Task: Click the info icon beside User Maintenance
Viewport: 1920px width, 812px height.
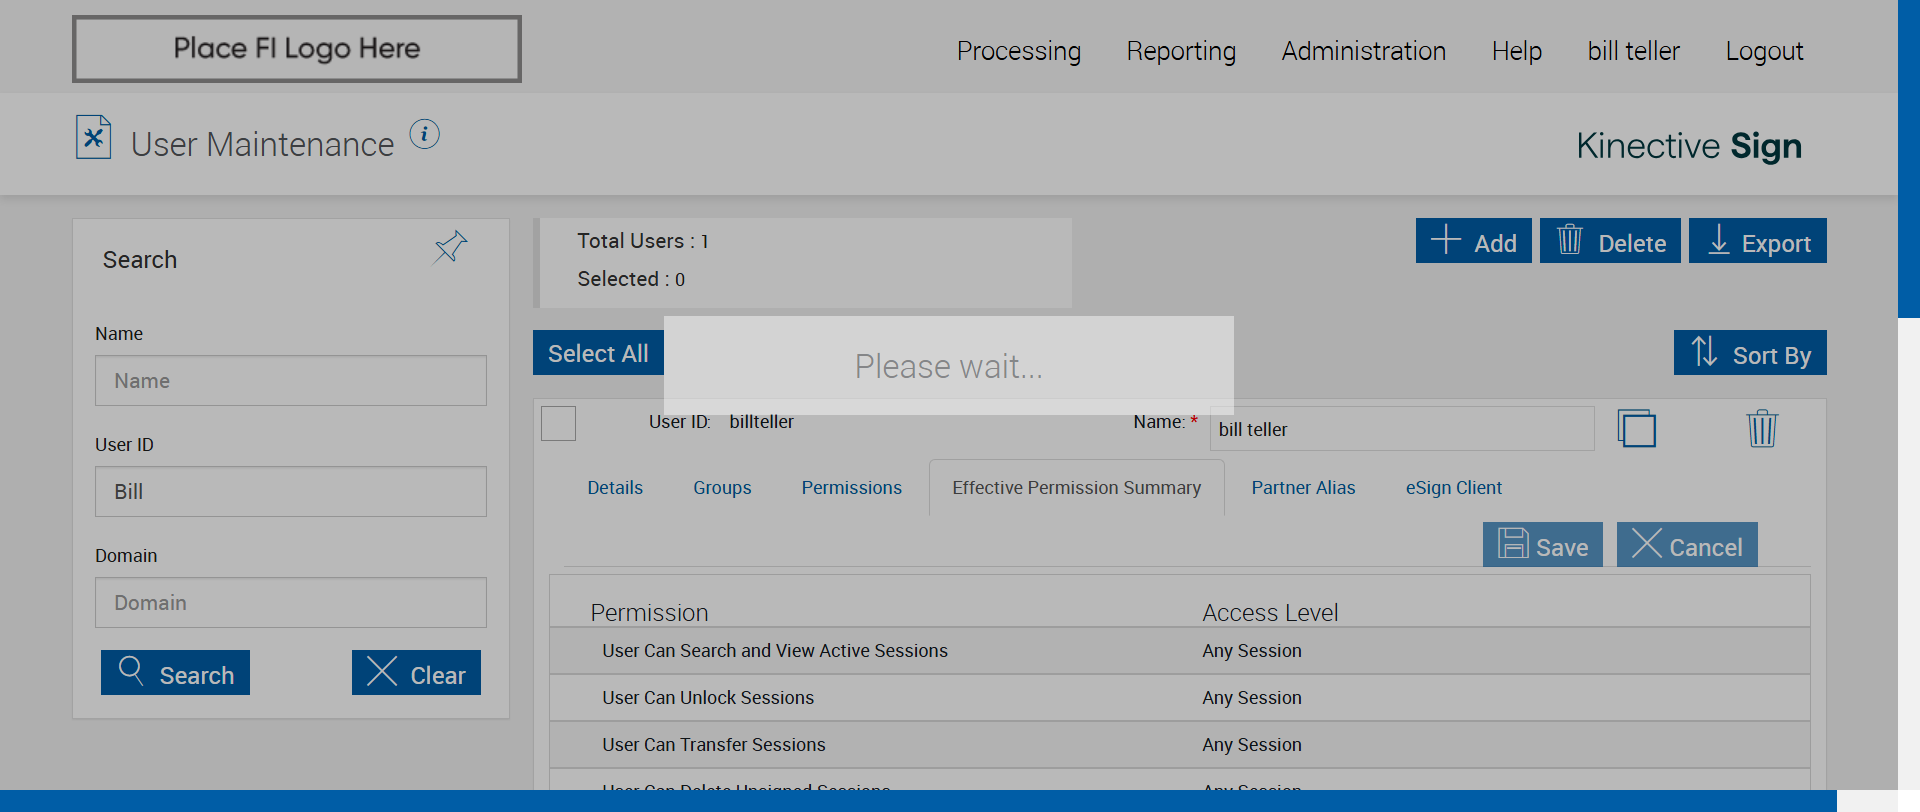Action: pos(424,134)
